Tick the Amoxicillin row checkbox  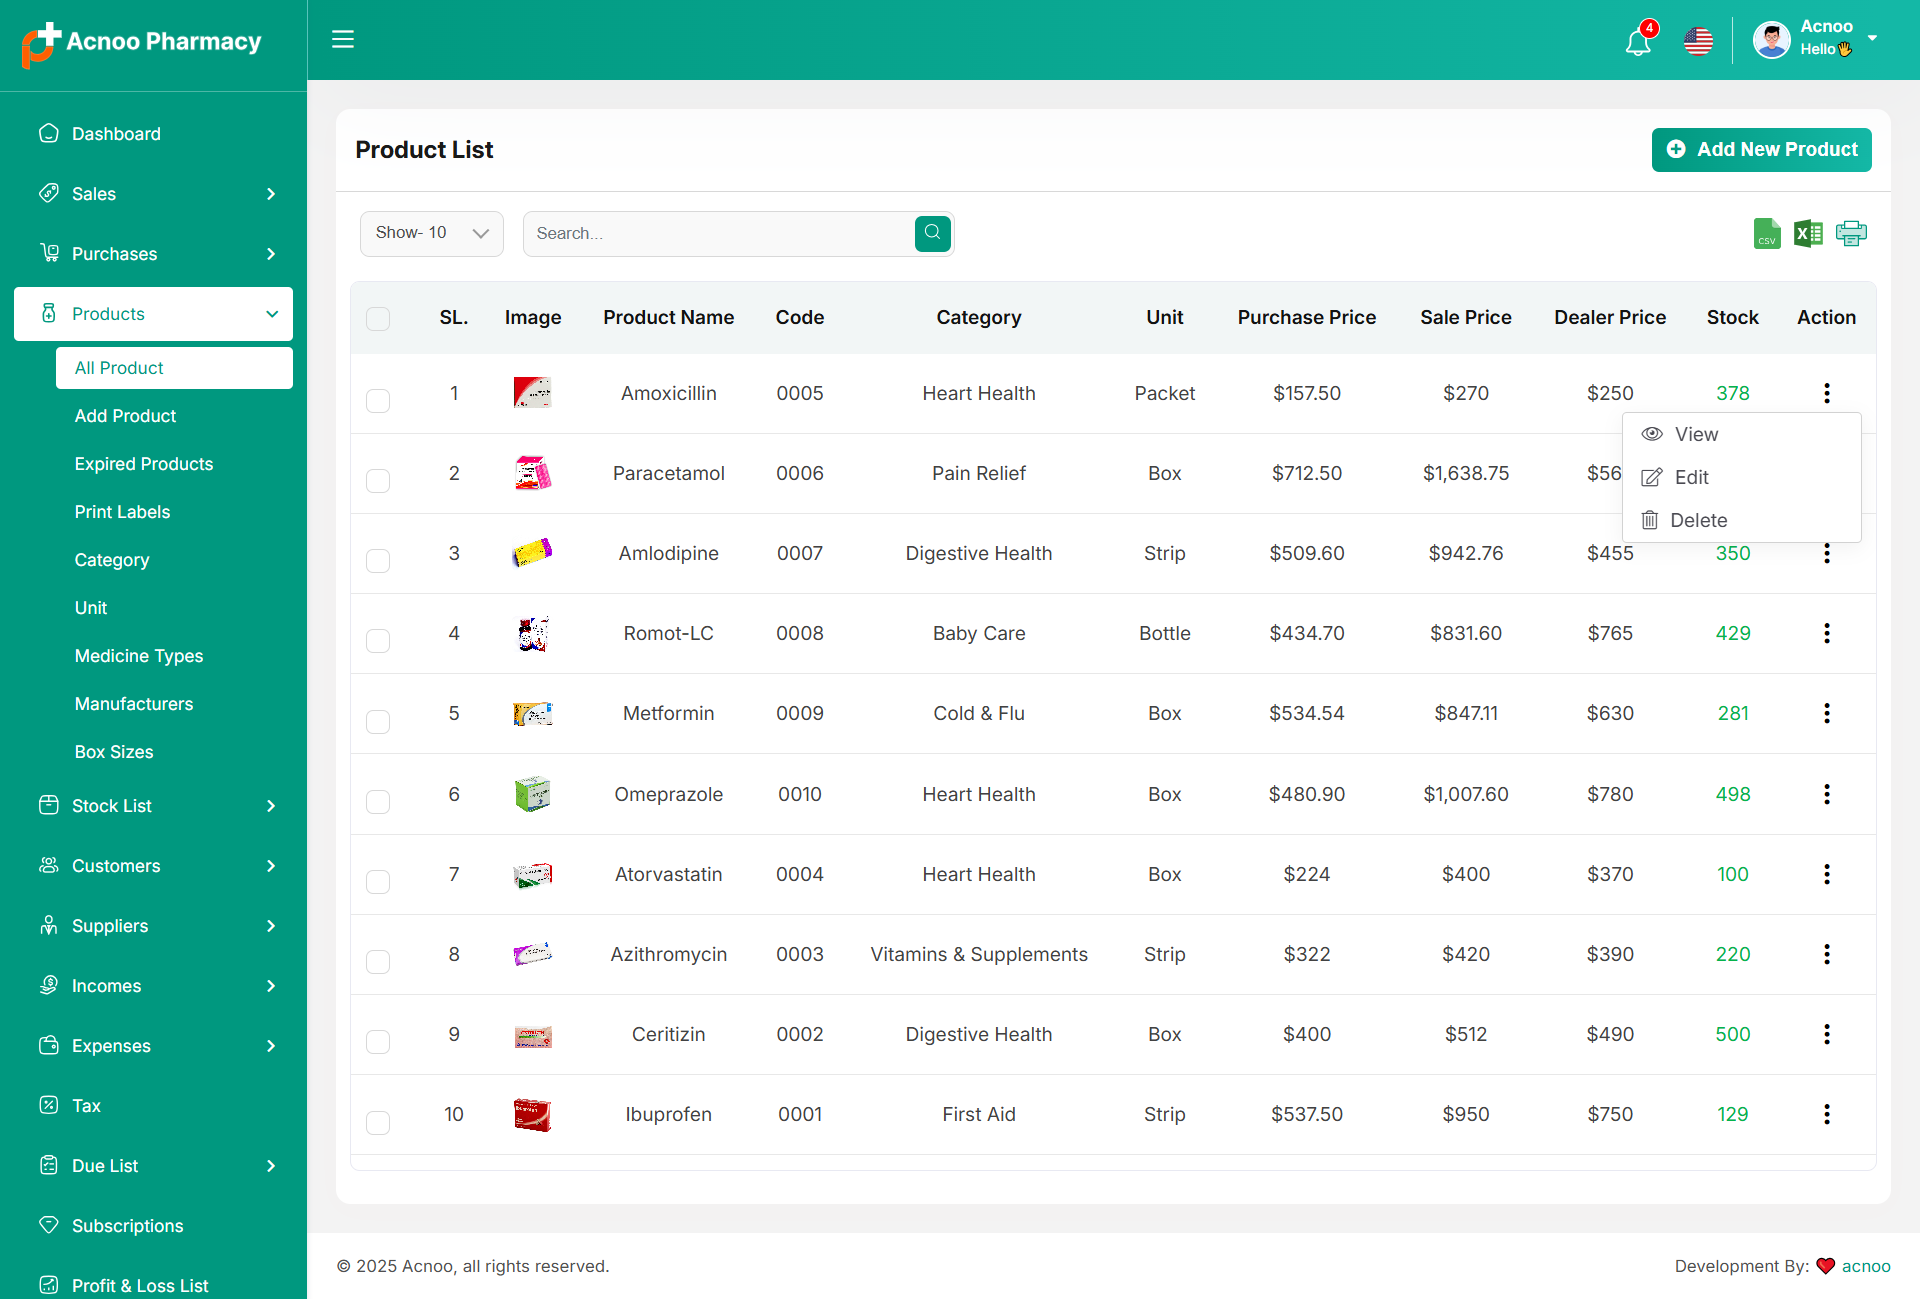pyautogui.click(x=378, y=401)
